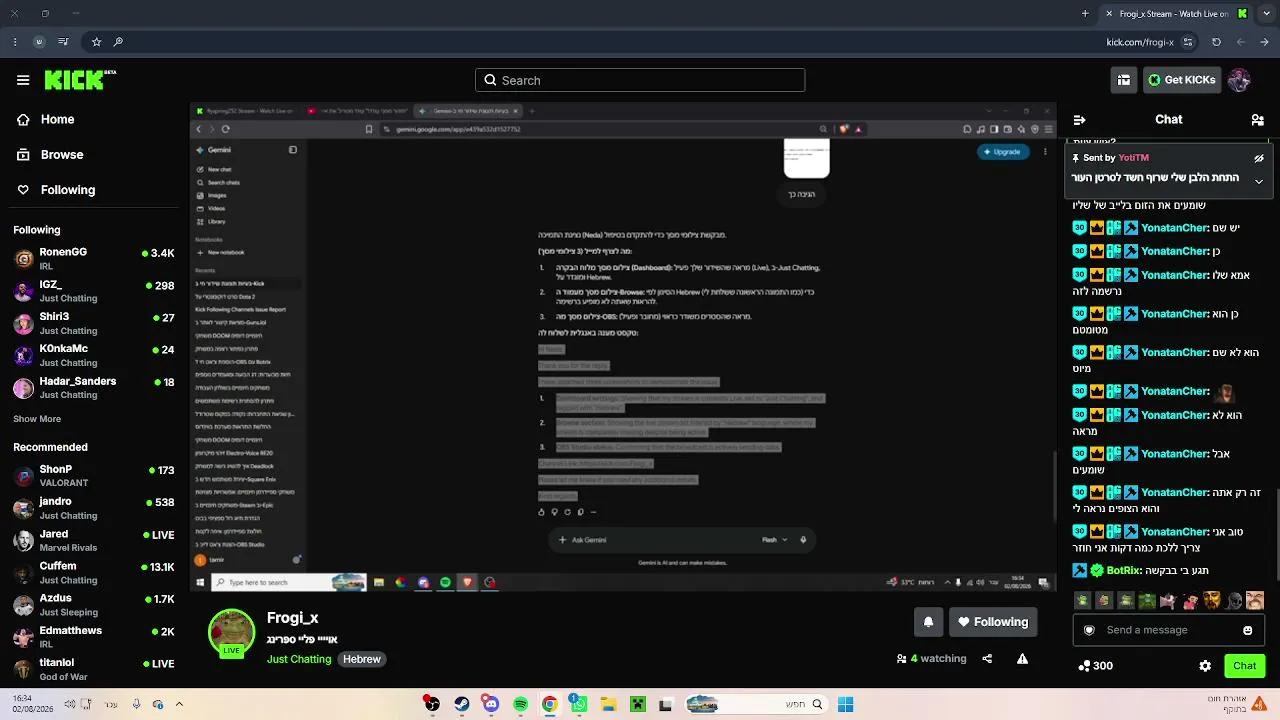The image size is (1280, 720).
Task: Open recommended channel ShonP
Action: point(95,475)
